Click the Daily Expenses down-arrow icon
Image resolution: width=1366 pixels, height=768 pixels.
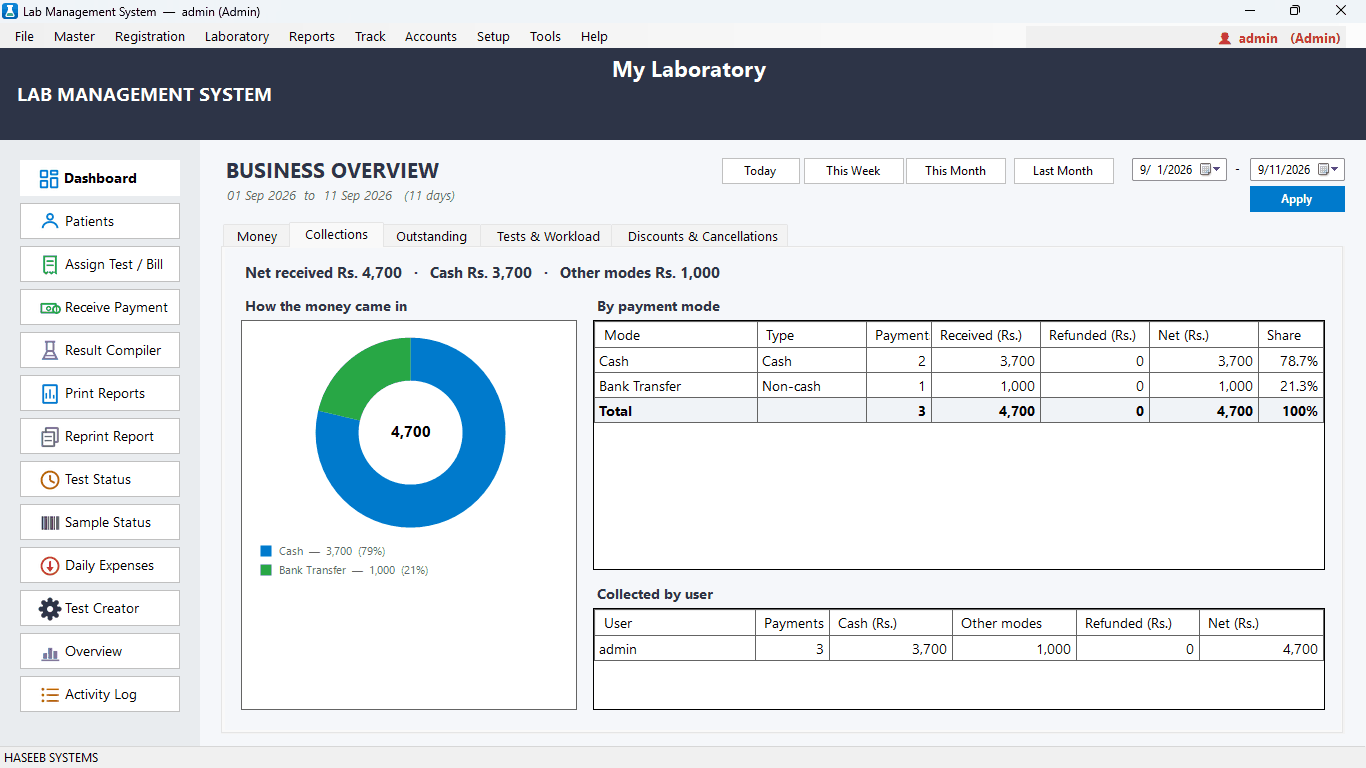coord(49,565)
